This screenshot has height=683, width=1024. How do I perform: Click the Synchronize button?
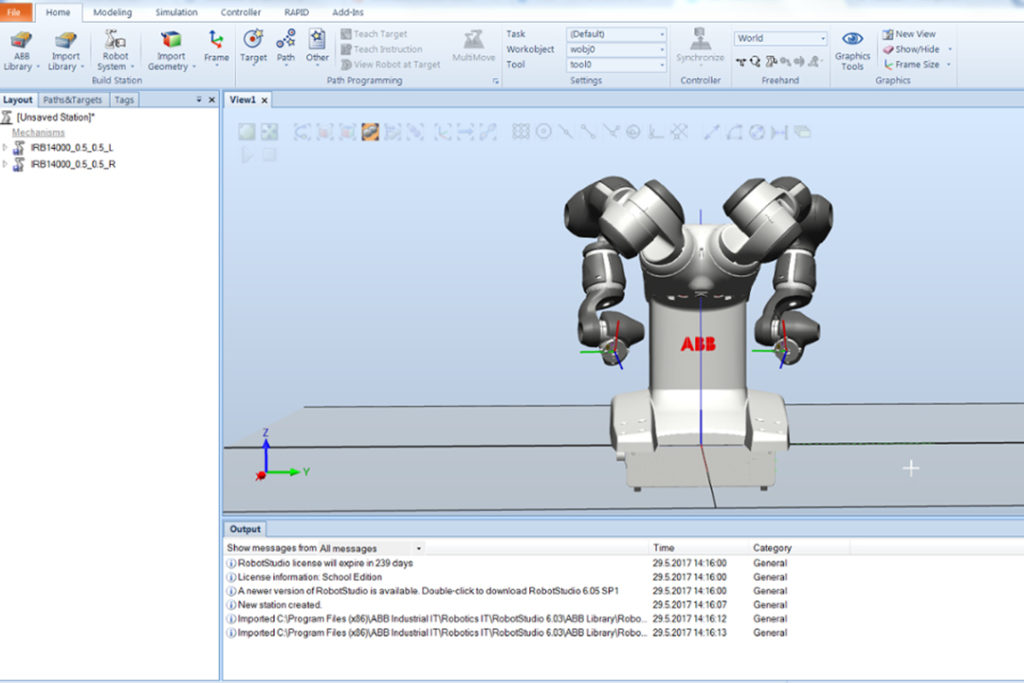tap(700, 46)
